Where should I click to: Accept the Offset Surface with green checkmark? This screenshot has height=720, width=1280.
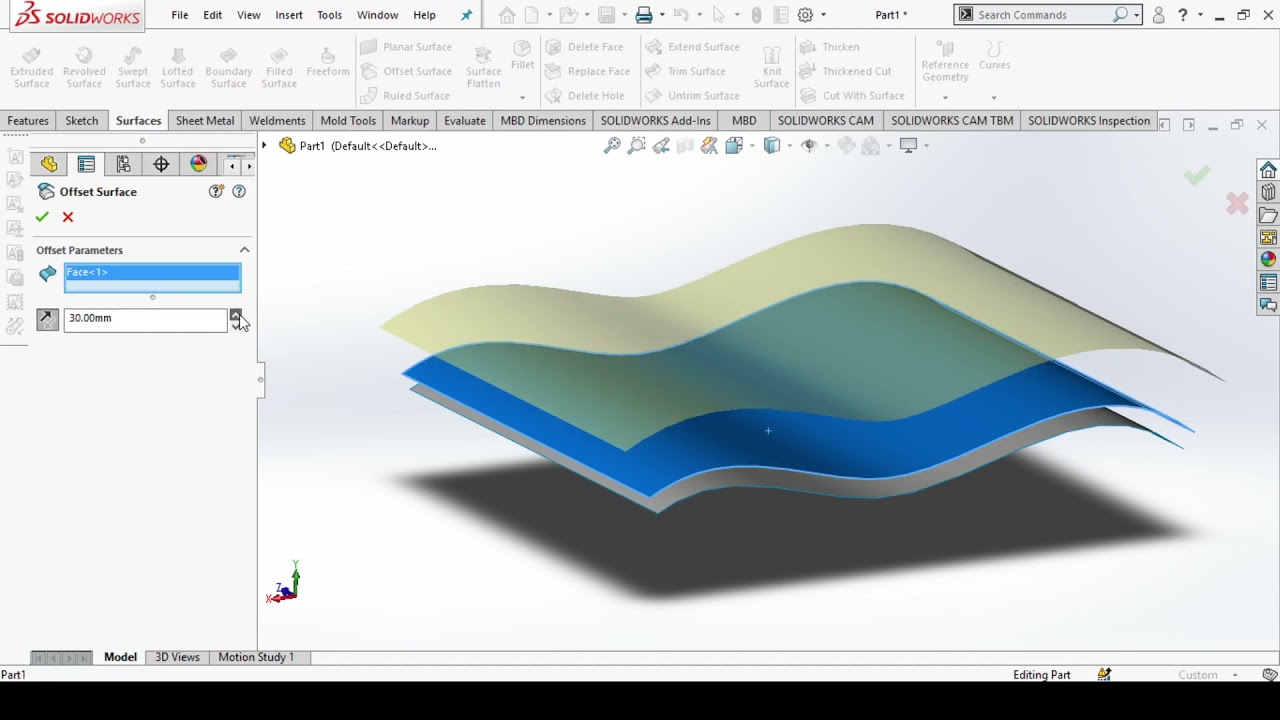pyautogui.click(x=42, y=217)
